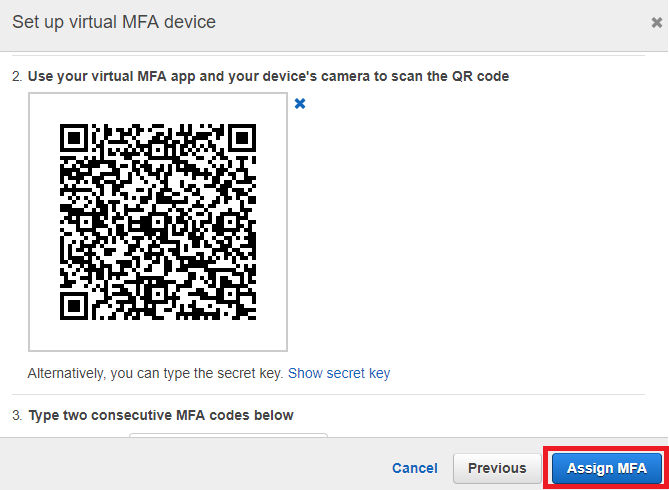Click the step number 2 marker

(15, 76)
